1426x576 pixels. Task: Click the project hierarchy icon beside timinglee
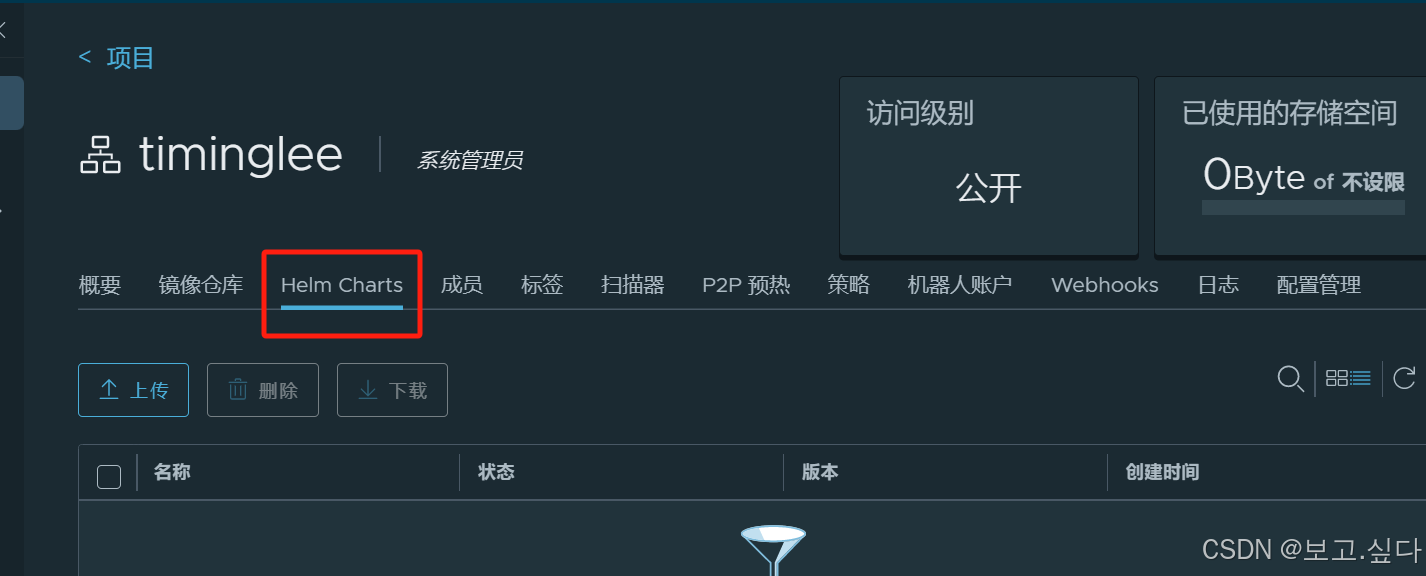pyautogui.click(x=100, y=155)
